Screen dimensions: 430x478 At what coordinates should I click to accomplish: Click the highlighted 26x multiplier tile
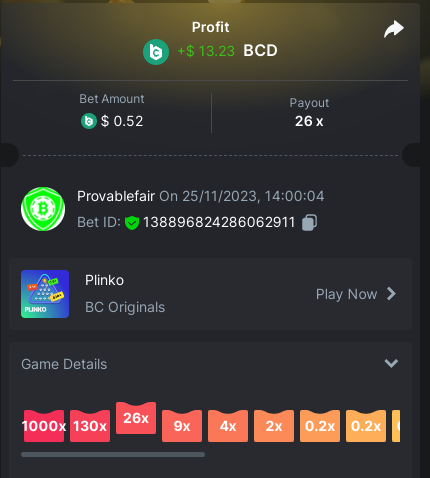[x=136, y=418]
